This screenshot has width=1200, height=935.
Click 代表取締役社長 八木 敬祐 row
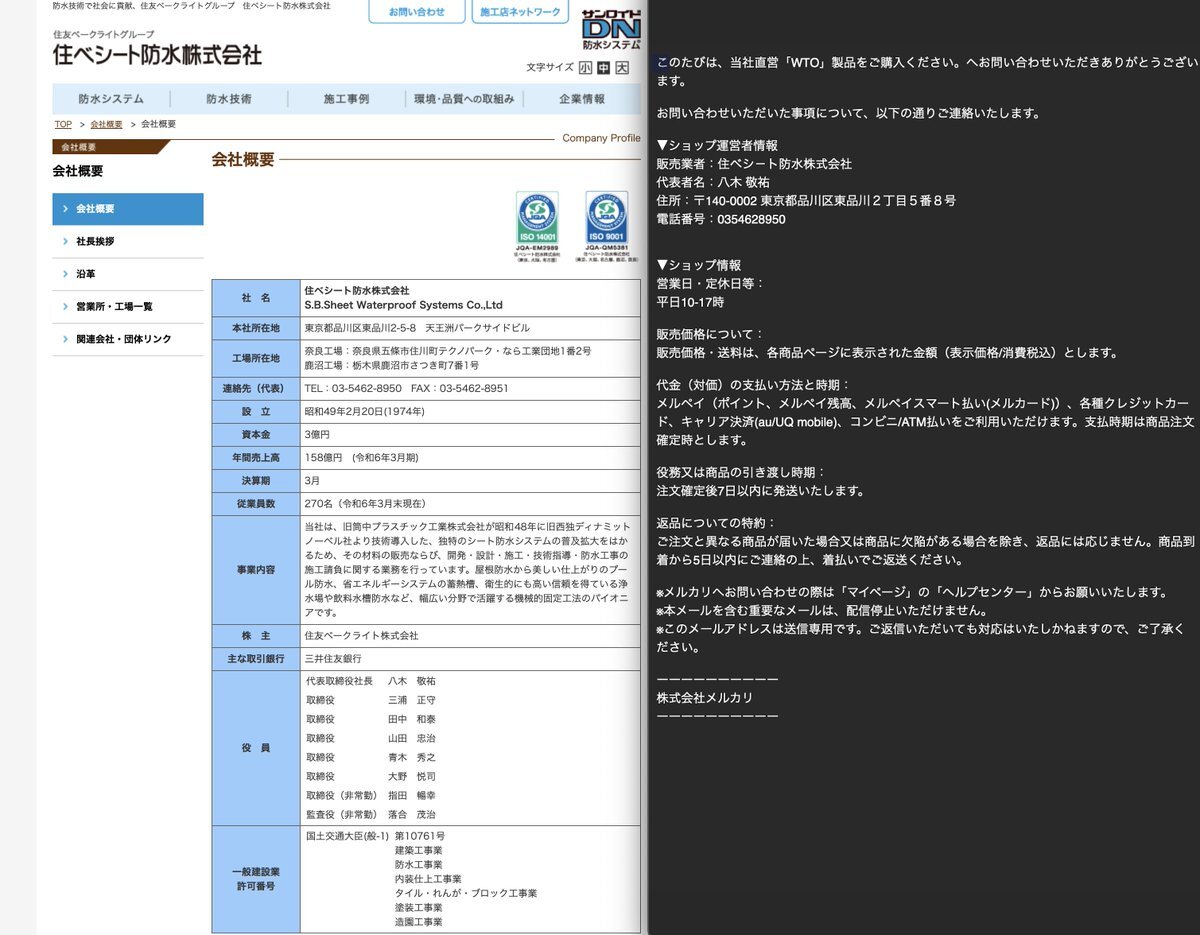tap(371, 680)
